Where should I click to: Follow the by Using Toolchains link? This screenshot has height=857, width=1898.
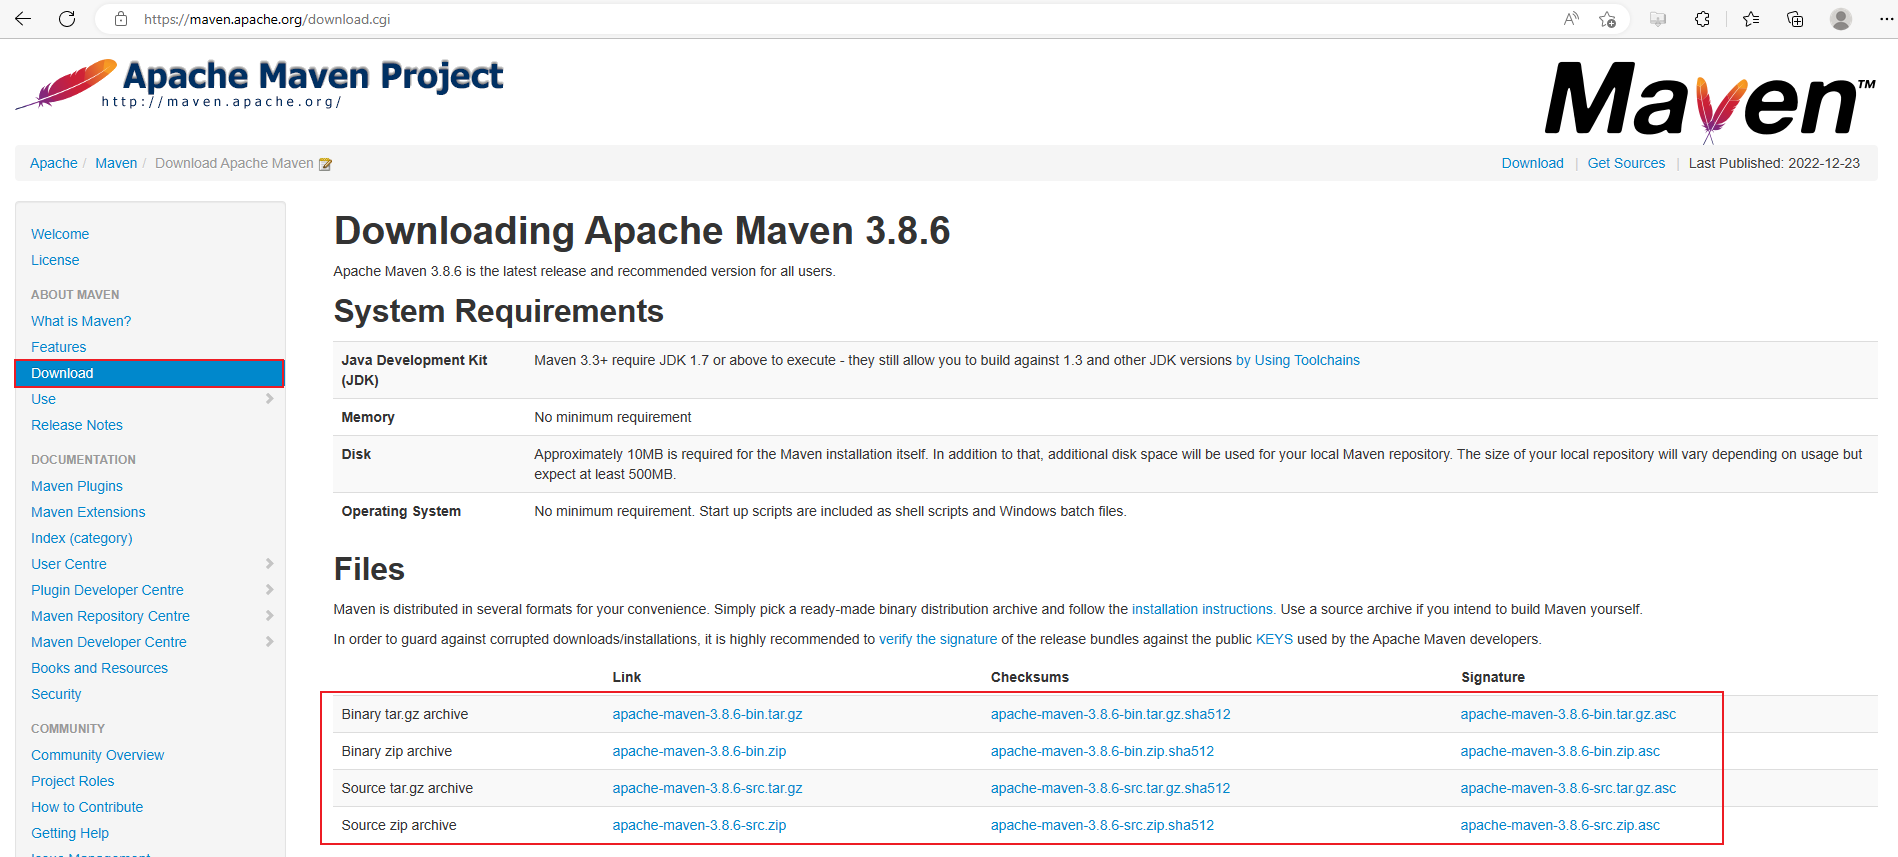click(1298, 360)
